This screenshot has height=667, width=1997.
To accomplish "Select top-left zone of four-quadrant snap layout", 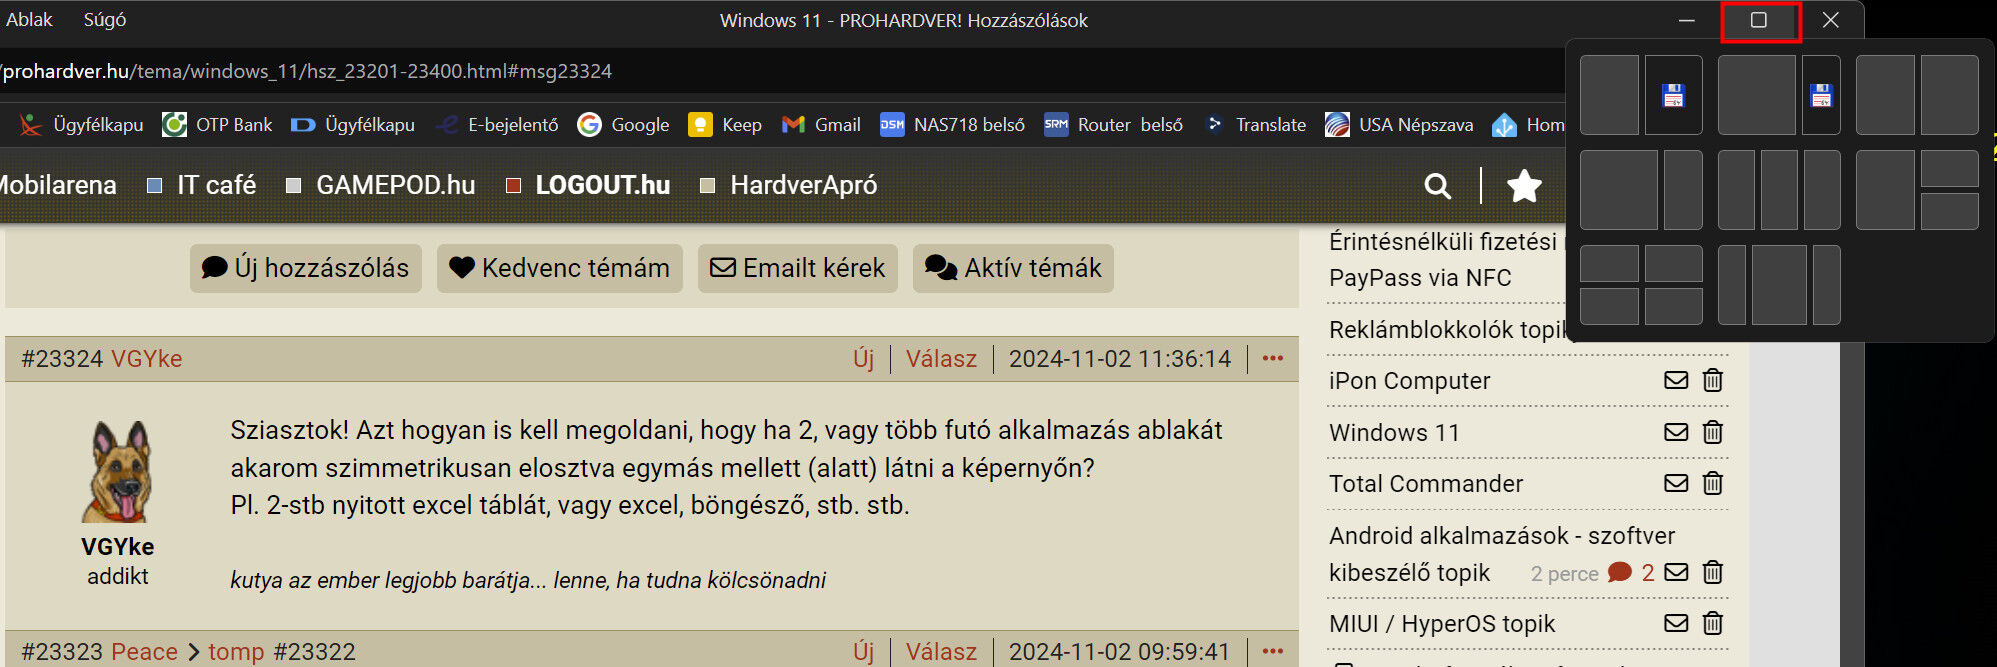I will point(1609,264).
